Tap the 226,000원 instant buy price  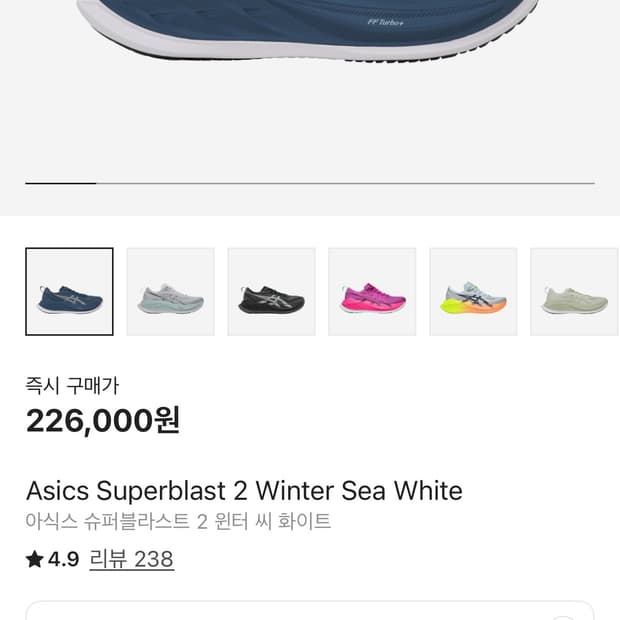click(102, 420)
